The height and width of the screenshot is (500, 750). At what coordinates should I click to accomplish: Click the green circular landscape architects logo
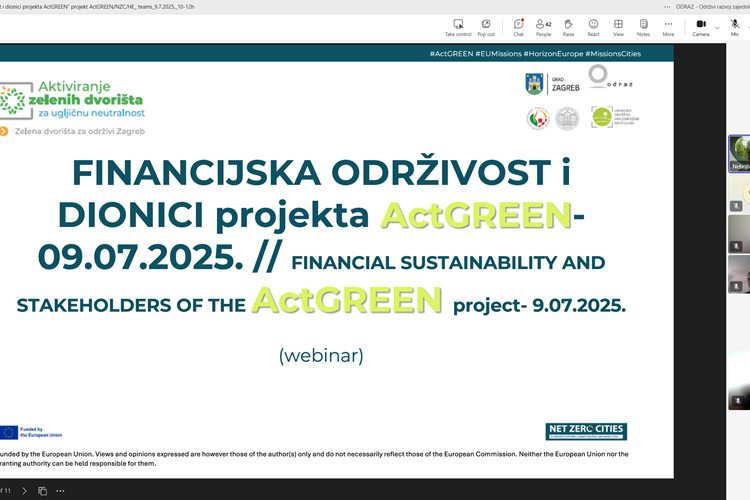pos(602,117)
